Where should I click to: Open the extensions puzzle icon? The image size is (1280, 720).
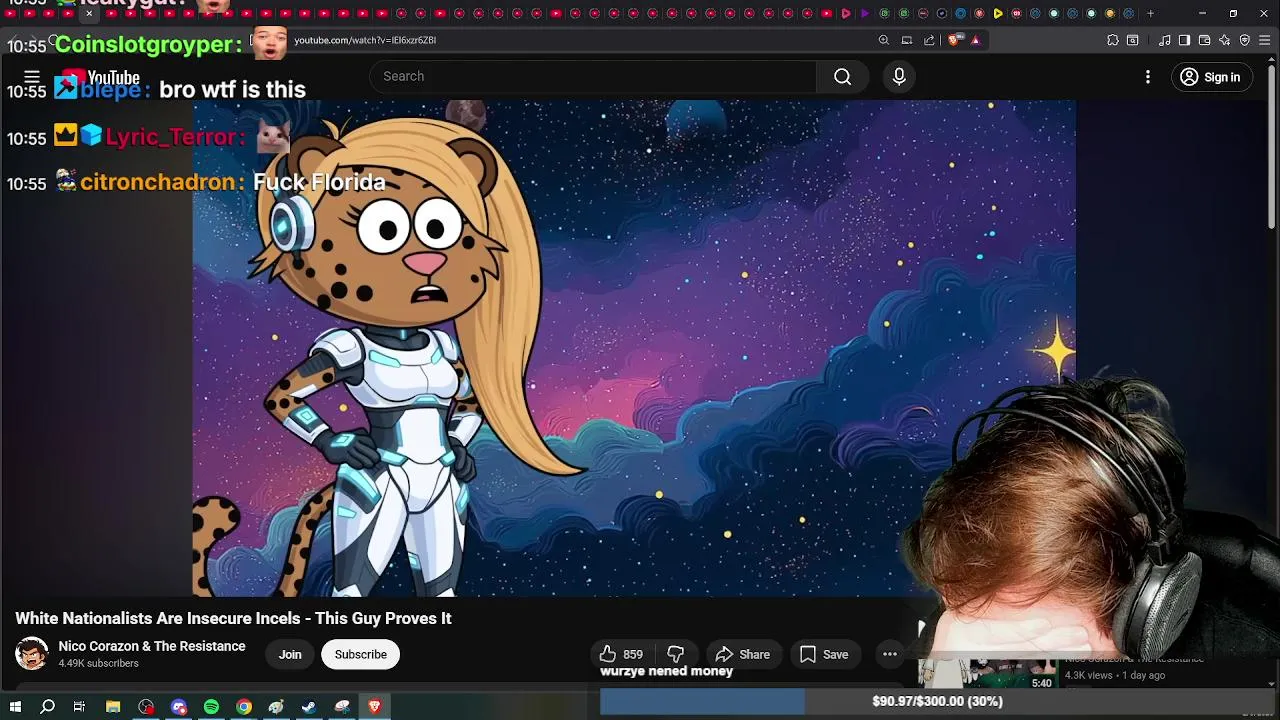pyautogui.click(x=1113, y=40)
